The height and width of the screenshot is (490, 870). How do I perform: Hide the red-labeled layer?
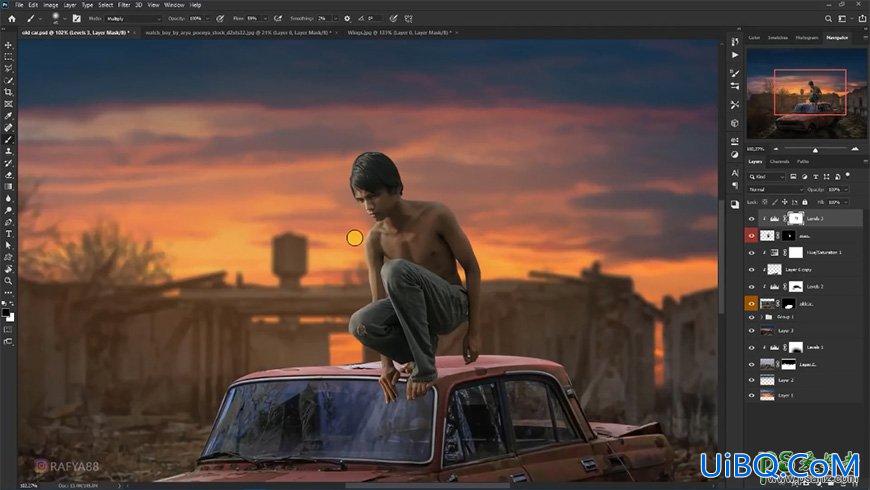(x=751, y=235)
